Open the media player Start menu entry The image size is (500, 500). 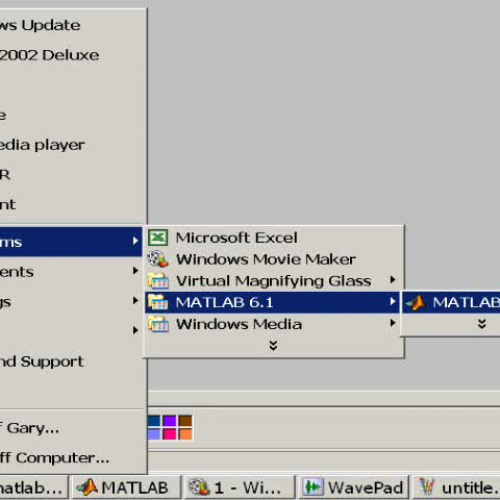(x=72, y=145)
